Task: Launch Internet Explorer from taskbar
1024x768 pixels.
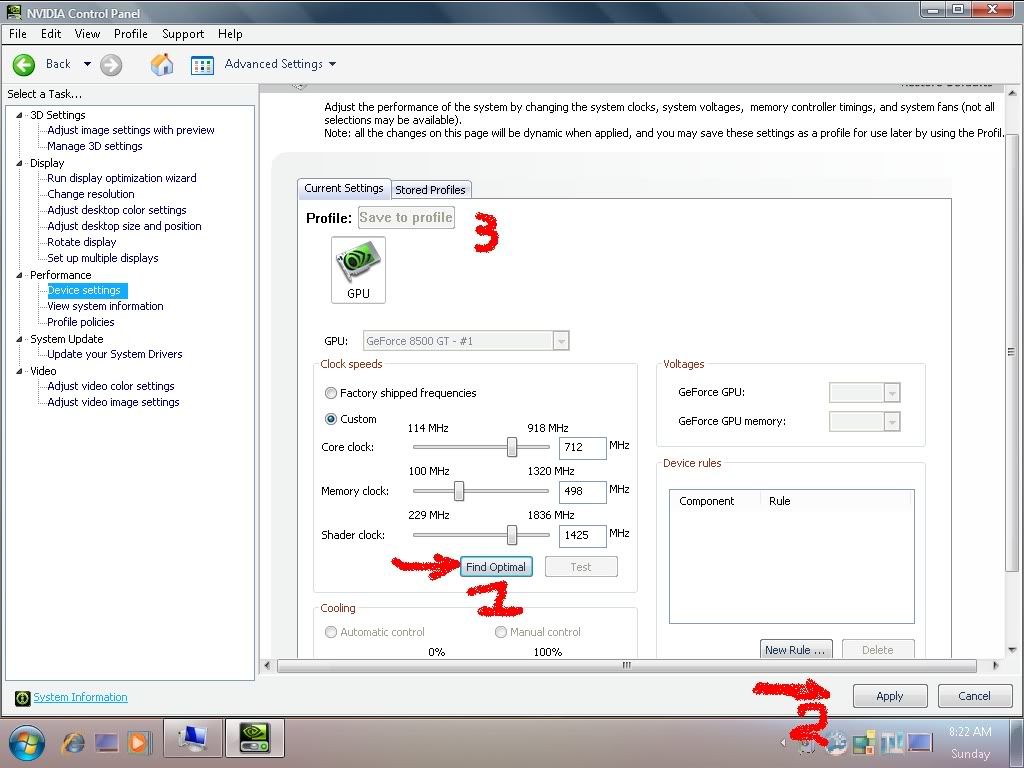Action: coord(73,743)
